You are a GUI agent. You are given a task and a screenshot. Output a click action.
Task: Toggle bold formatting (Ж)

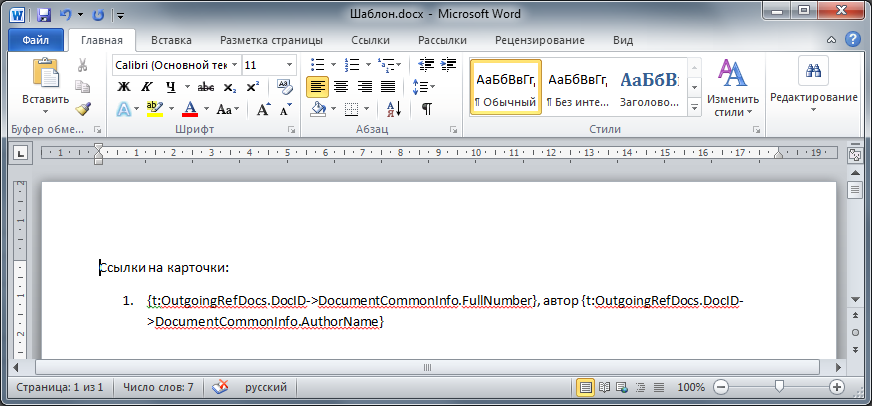click(124, 86)
